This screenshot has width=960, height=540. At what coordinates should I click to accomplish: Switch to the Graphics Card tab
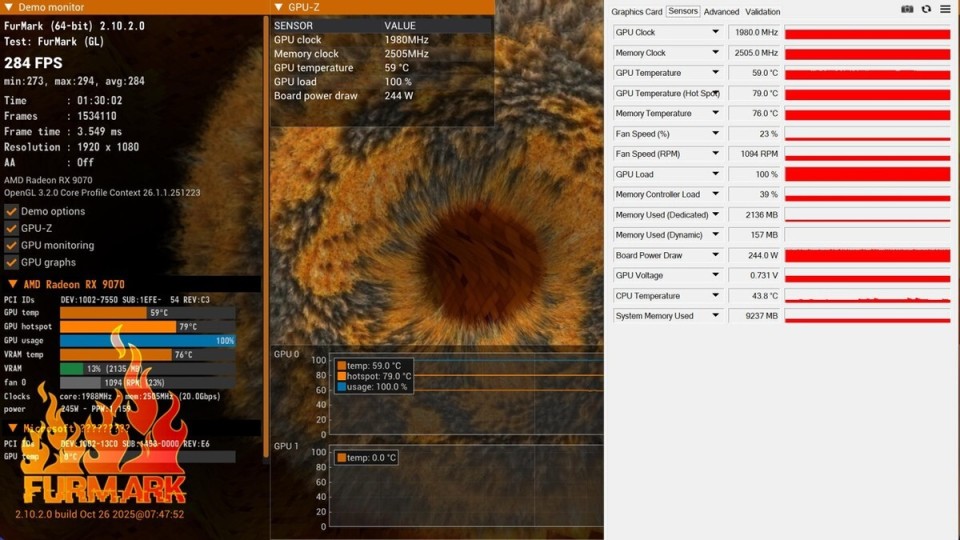pyautogui.click(x=636, y=12)
